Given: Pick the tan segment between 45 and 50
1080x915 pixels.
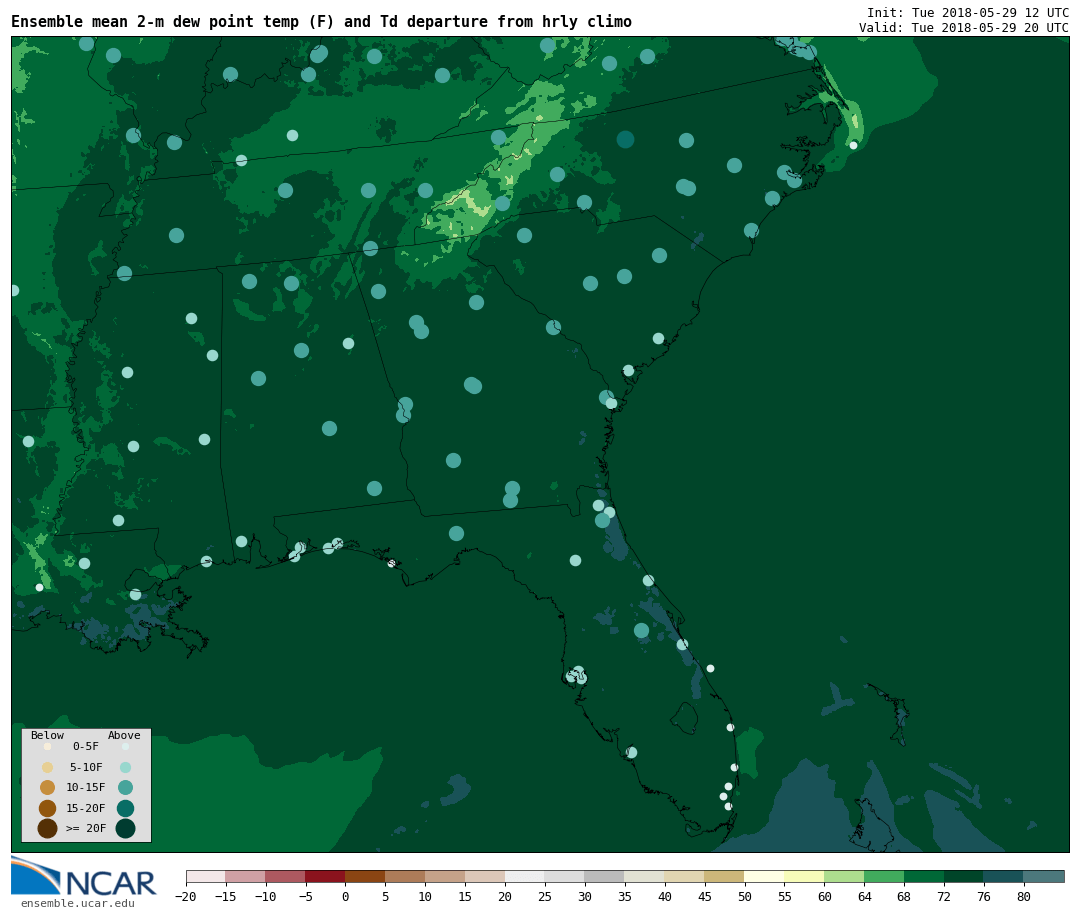Looking at the screenshot, I should click(x=725, y=876).
